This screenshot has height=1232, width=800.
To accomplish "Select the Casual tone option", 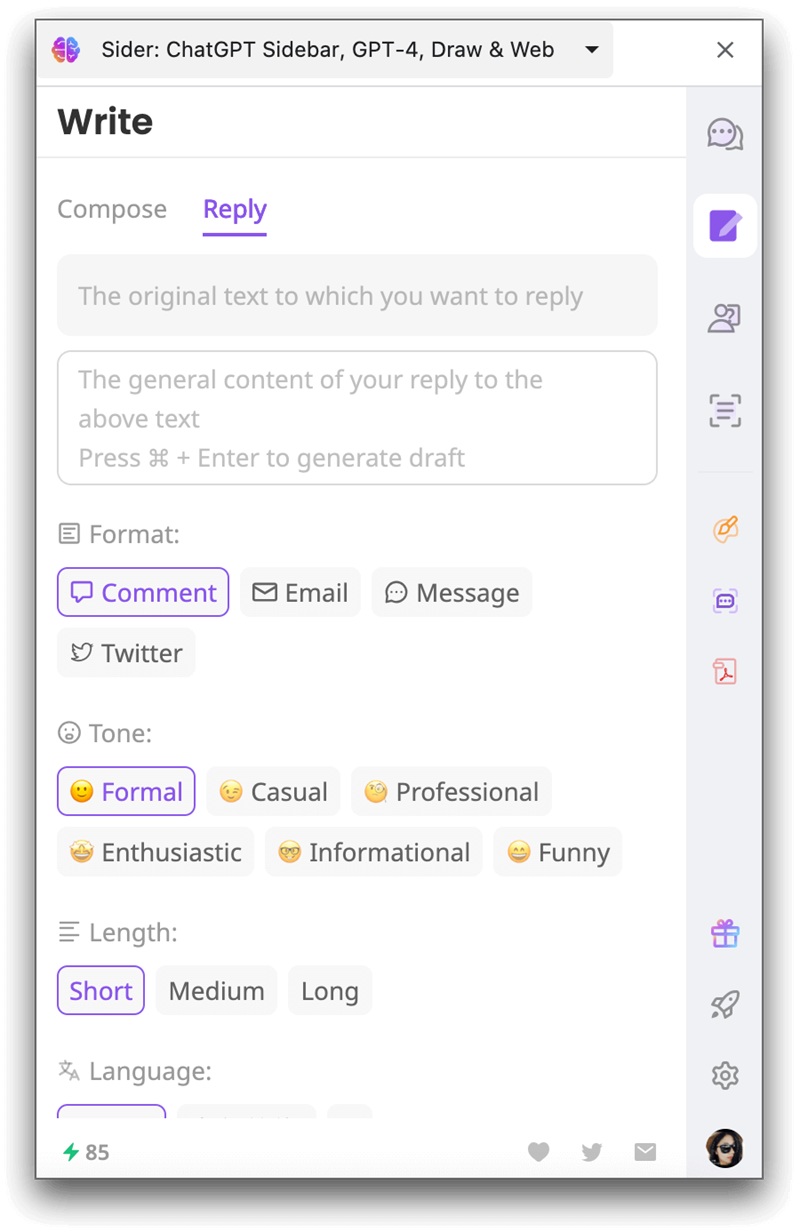I will [x=273, y=792].
